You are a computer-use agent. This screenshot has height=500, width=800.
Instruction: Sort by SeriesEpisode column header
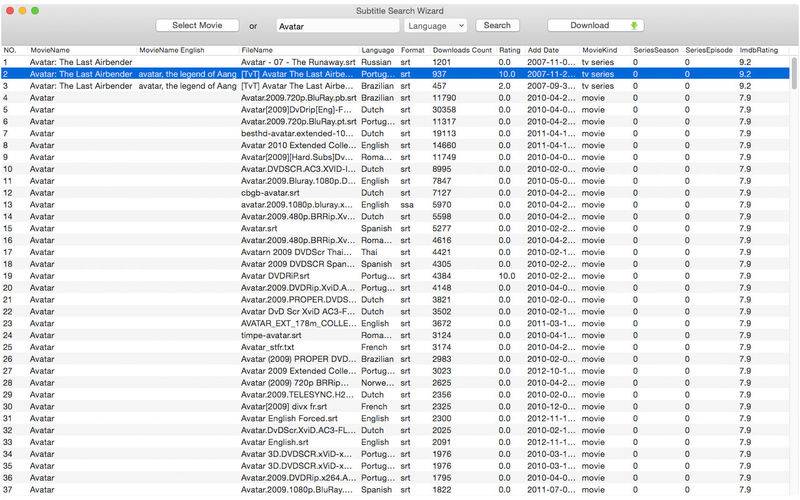709,50
